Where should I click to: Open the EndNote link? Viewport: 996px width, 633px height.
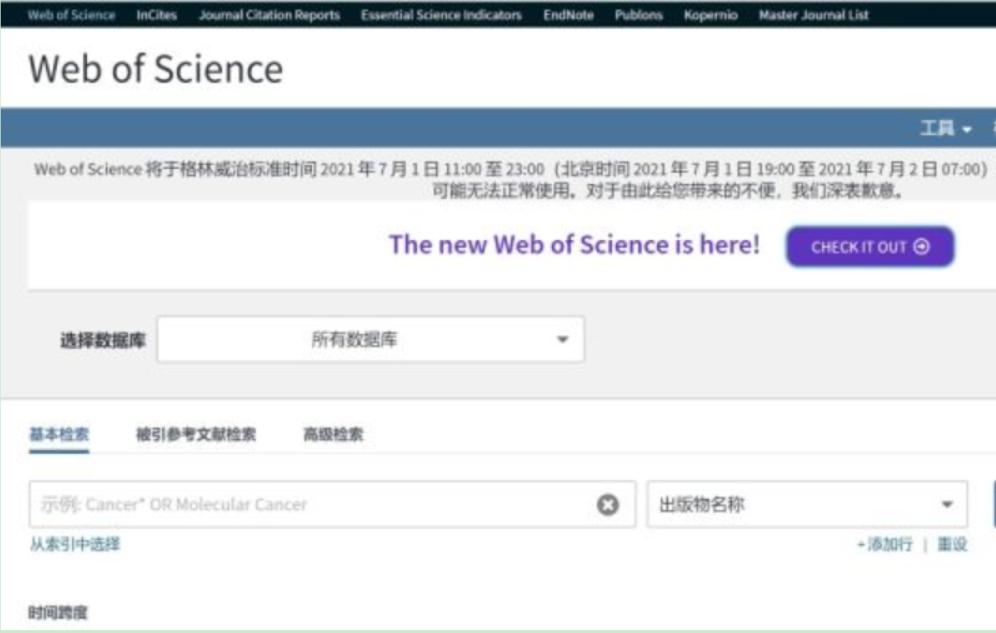(x=568, y=15)
